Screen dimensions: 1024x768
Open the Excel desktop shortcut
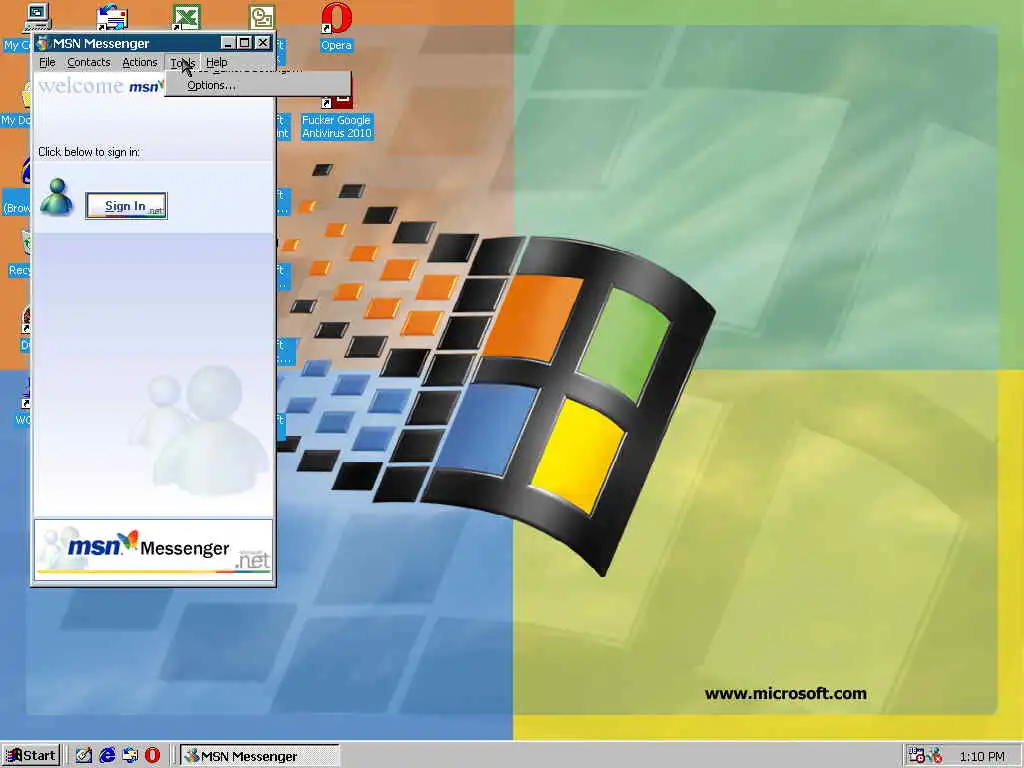[186, 16]
